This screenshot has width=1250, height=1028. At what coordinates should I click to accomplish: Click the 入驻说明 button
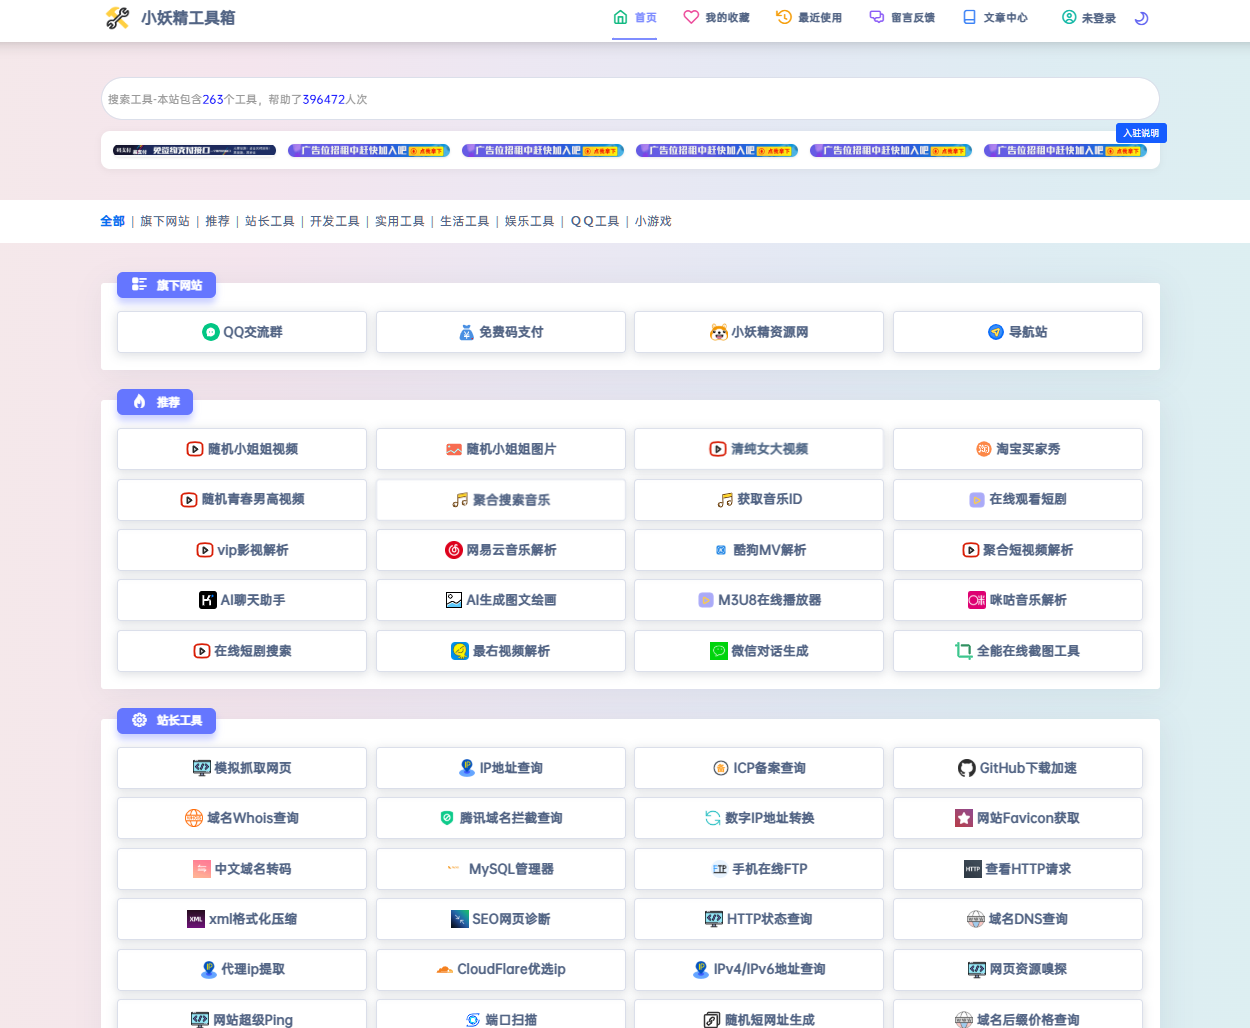(x=1141, y=132)
